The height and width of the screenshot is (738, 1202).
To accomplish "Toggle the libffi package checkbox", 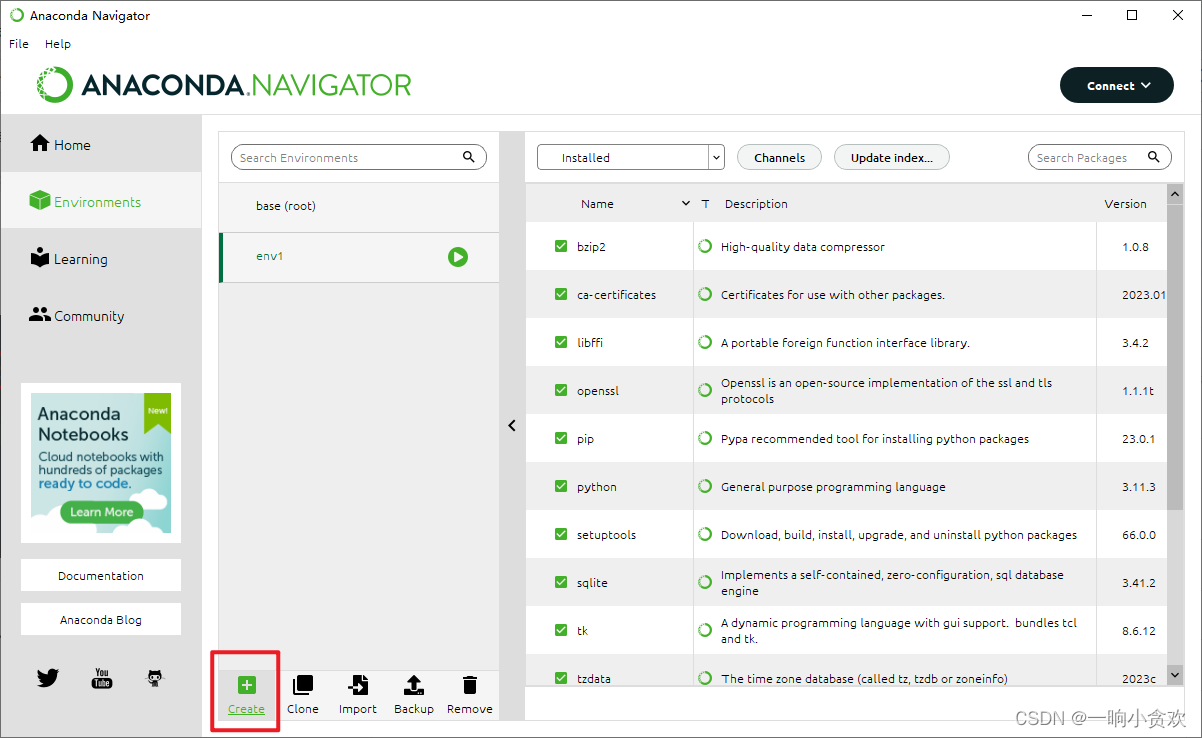I will coord(561,342).
